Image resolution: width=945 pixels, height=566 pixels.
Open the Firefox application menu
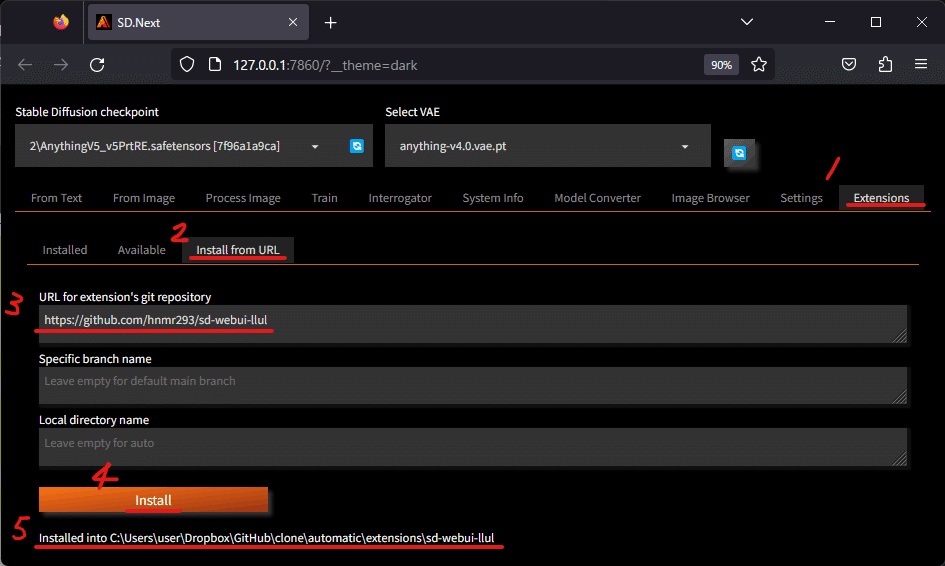tap(921, 64)
